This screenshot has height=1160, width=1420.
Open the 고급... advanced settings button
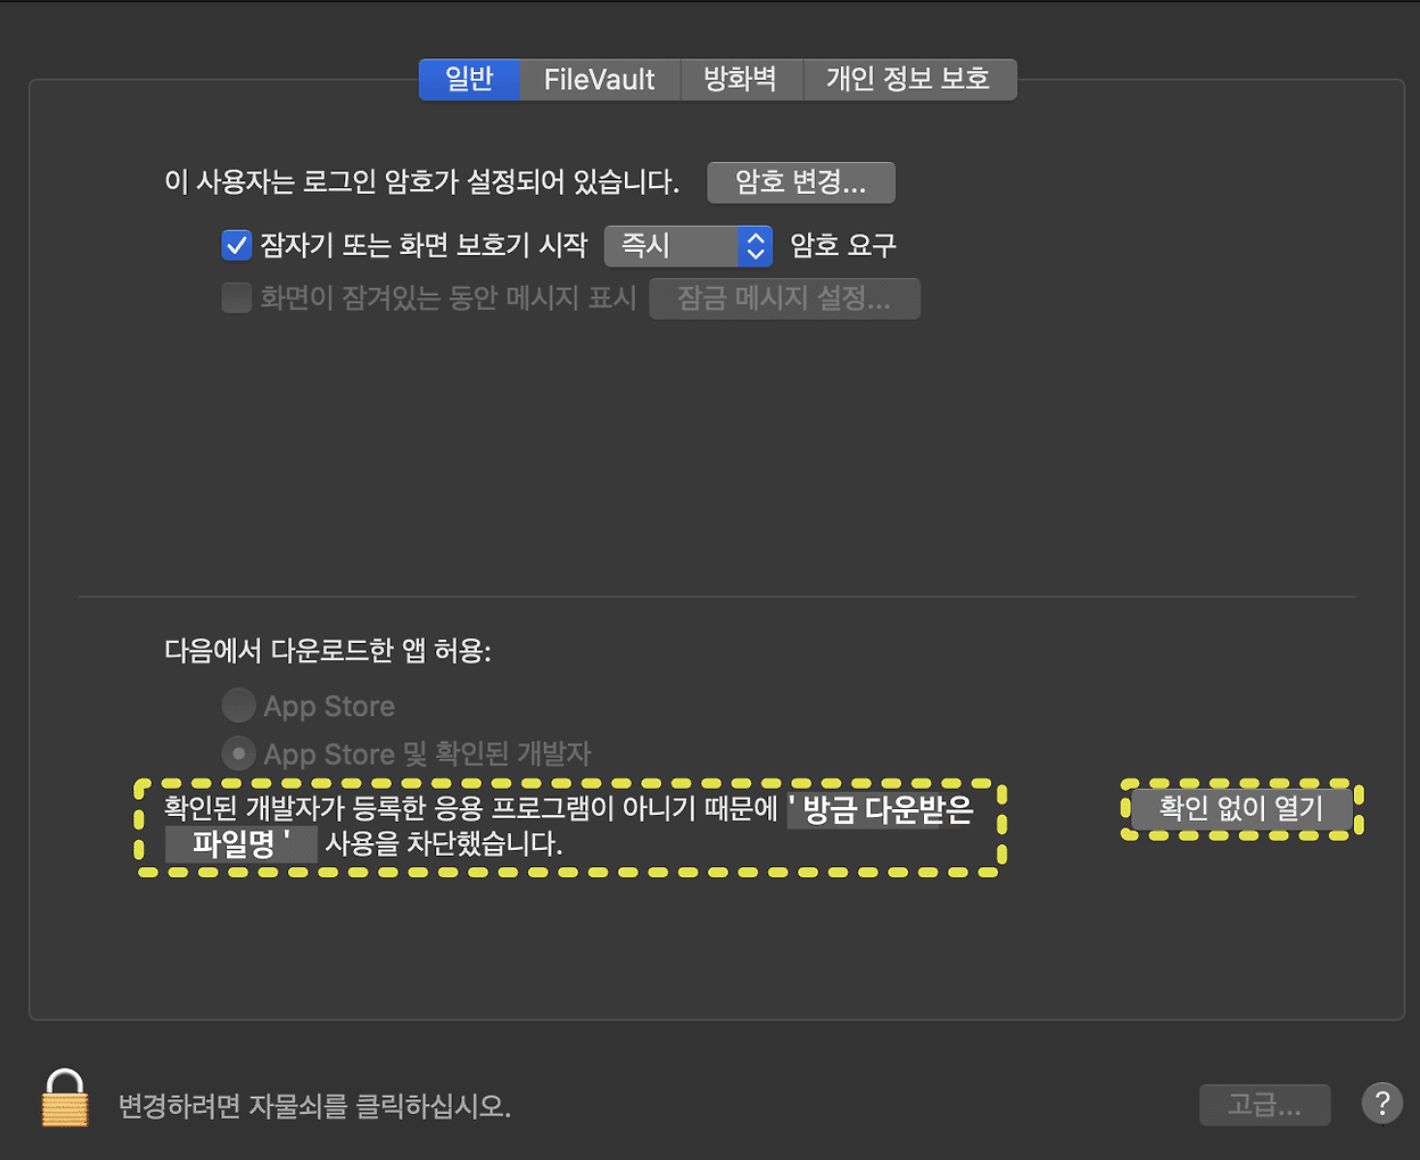coord(1264,1105)
